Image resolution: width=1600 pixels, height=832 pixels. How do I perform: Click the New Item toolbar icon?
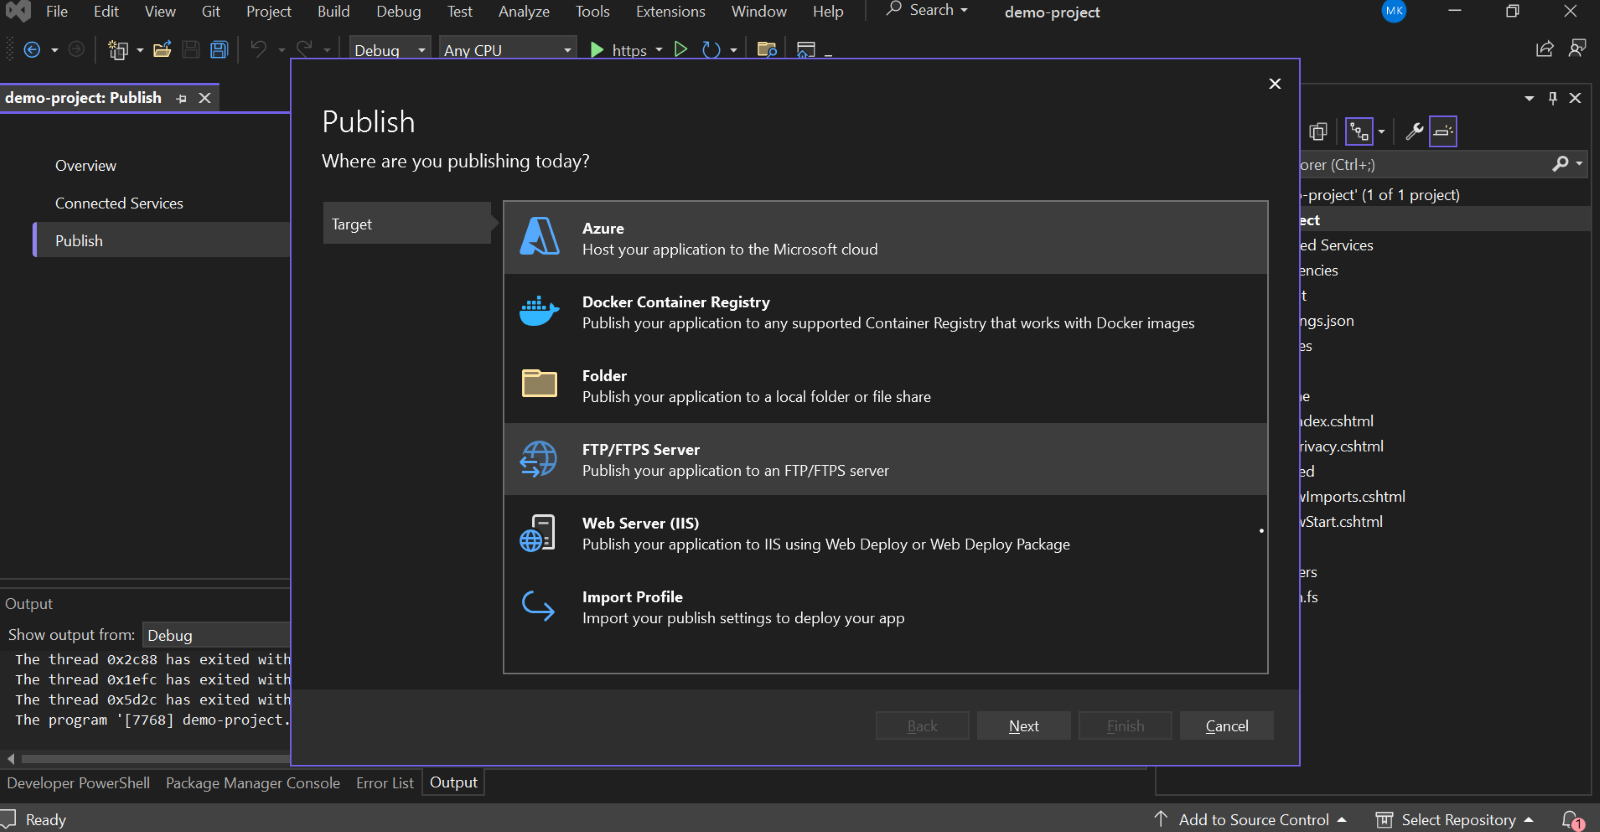(118, 49)
